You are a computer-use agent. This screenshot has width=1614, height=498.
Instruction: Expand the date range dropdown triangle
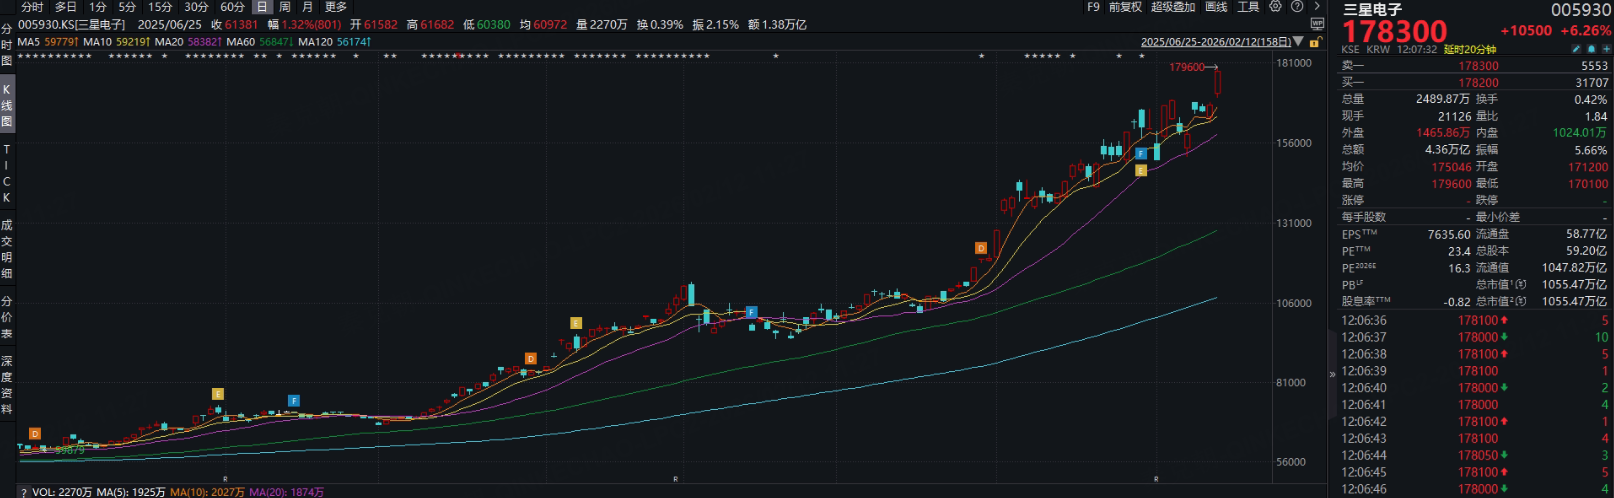click(1298, 42)
